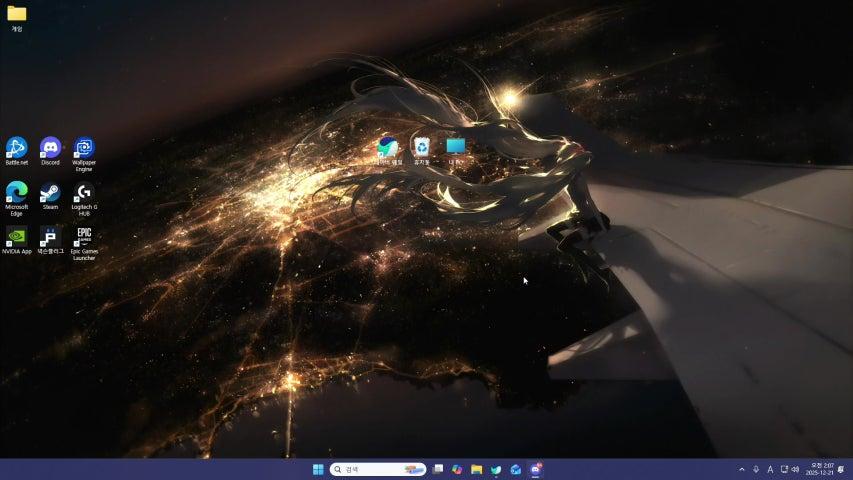Open File Explorer from the taskbar

click(x=477, y=469)
